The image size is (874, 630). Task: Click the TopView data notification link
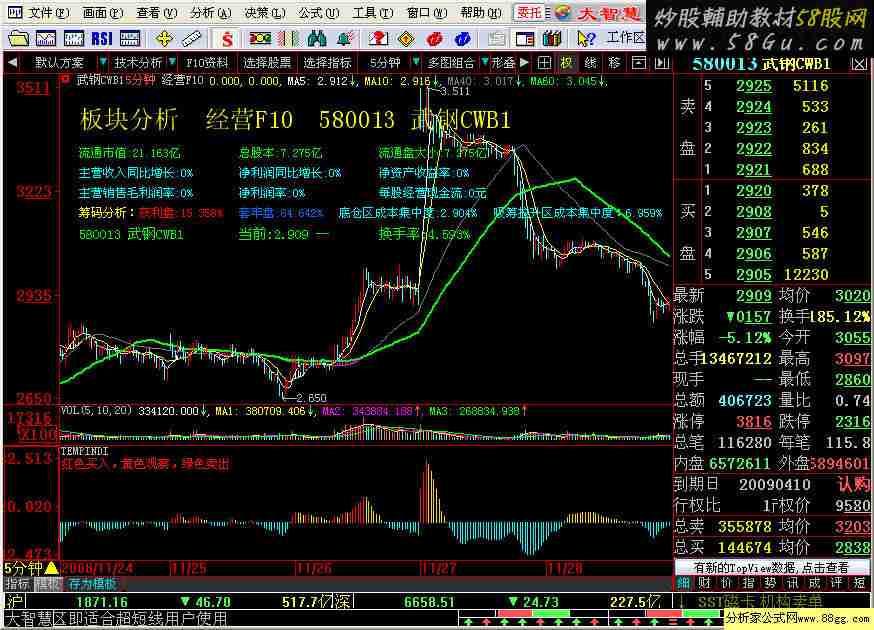click(771, 568)
